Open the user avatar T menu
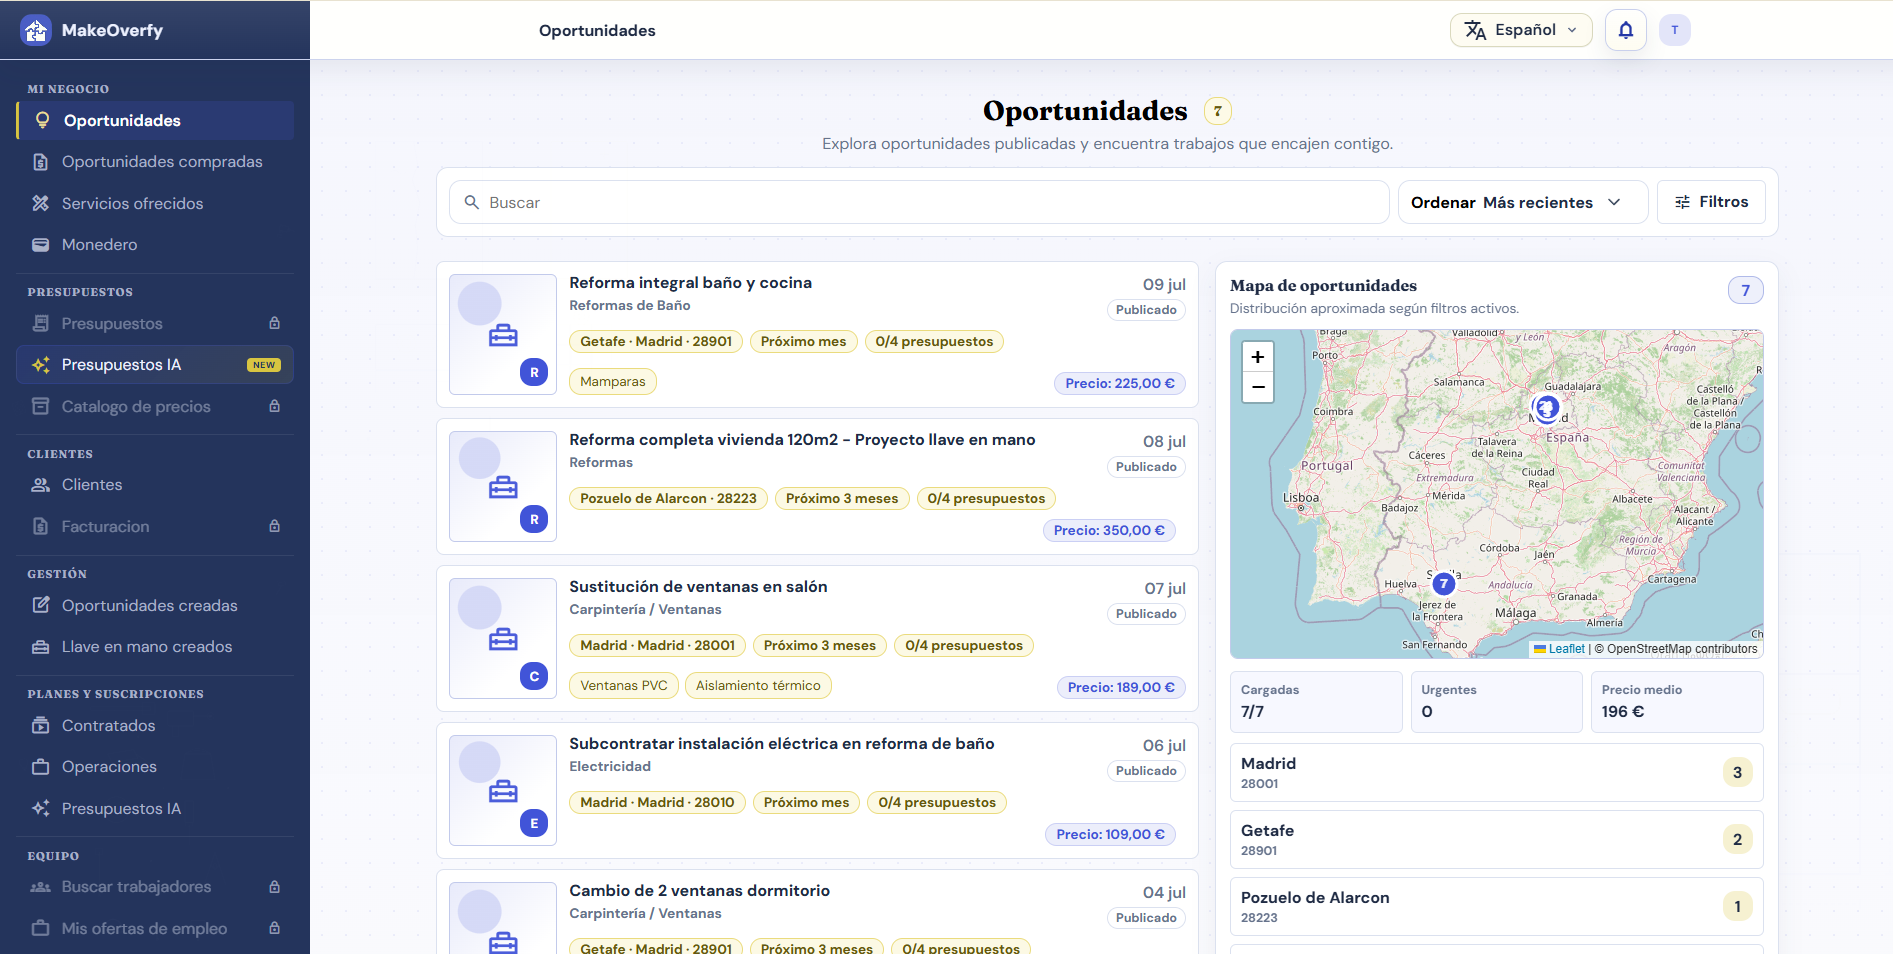The width and height of the screenshot is (1893, 954). coord(1674,30)
